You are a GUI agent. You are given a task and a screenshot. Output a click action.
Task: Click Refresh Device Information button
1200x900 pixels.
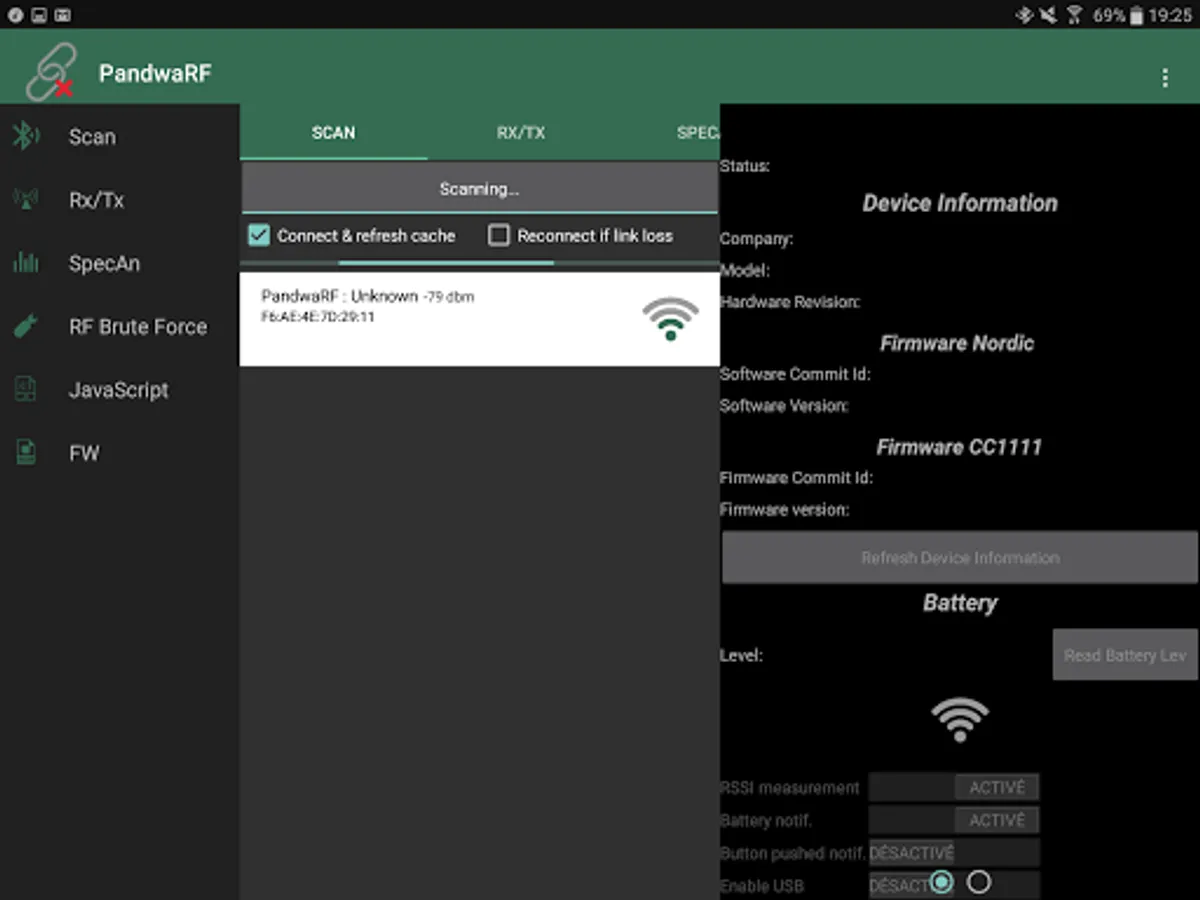[x=960, y=557]
